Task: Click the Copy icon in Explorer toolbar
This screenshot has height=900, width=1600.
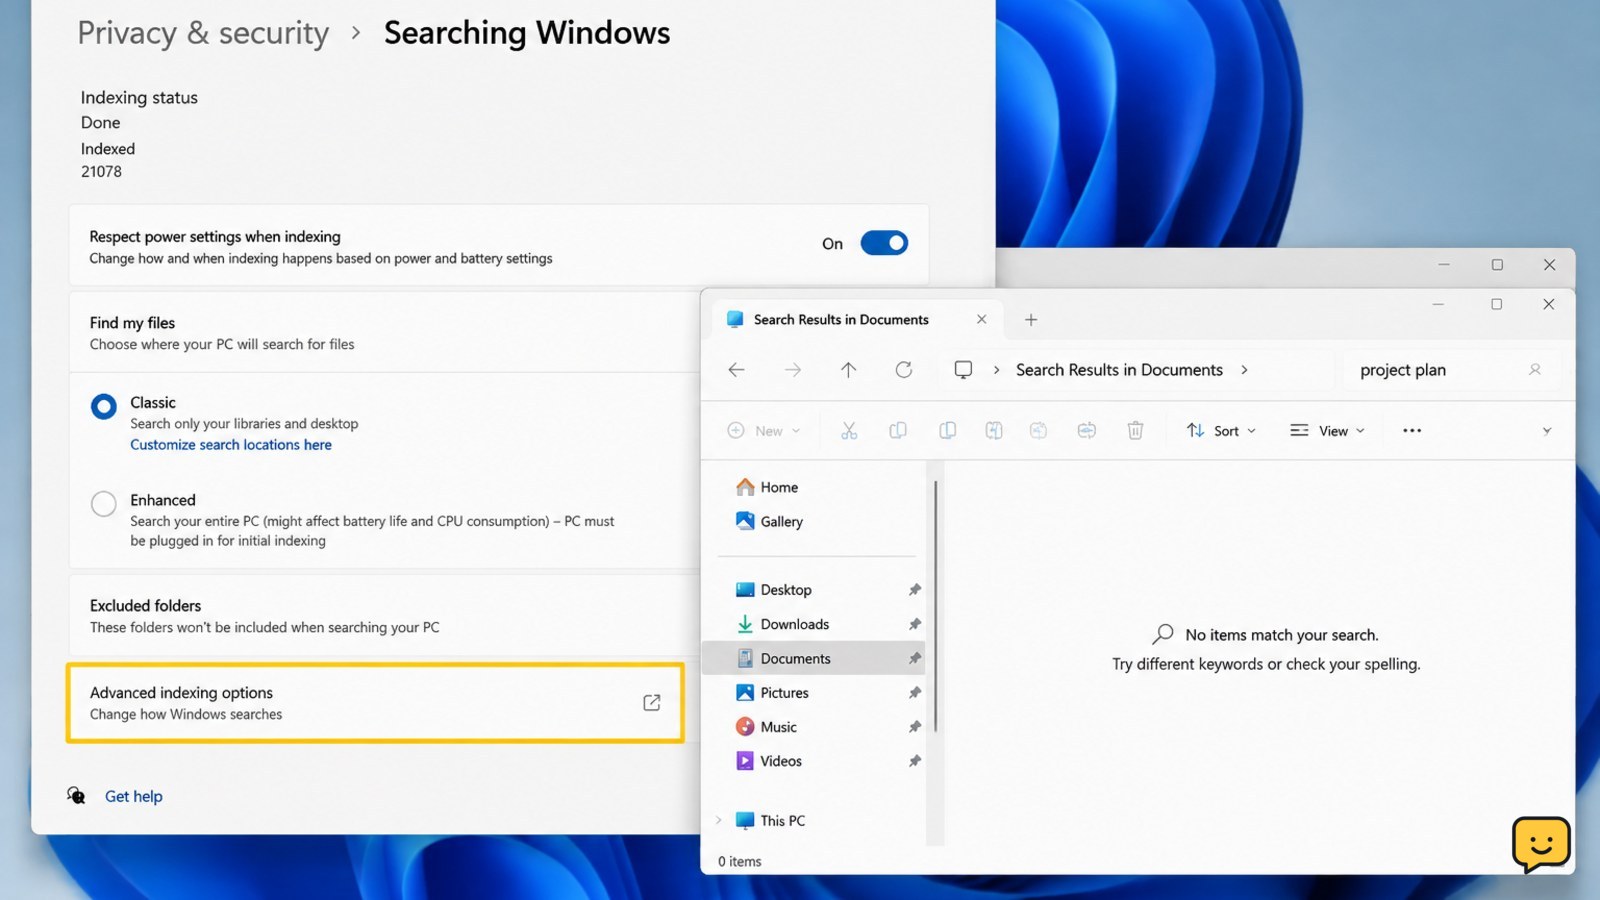Action: [x=898, y=430]
